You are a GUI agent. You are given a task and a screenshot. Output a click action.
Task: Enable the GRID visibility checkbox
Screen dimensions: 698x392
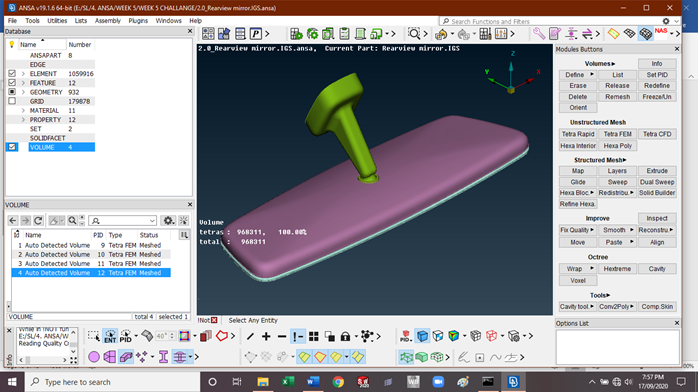click(12, 101)
